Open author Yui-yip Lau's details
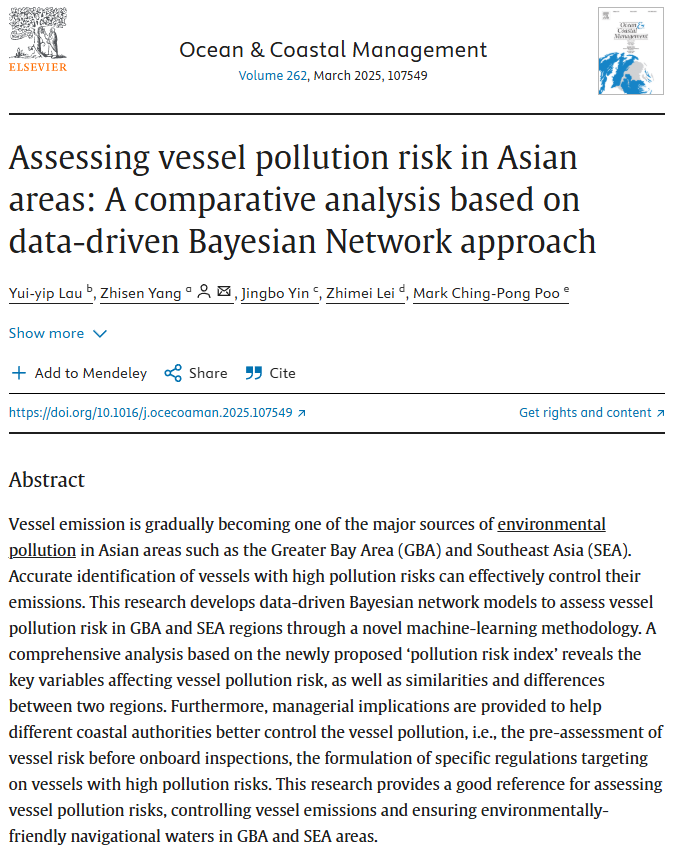The width and height of the screenshot is (675, 846). click(x=47, y=293)
